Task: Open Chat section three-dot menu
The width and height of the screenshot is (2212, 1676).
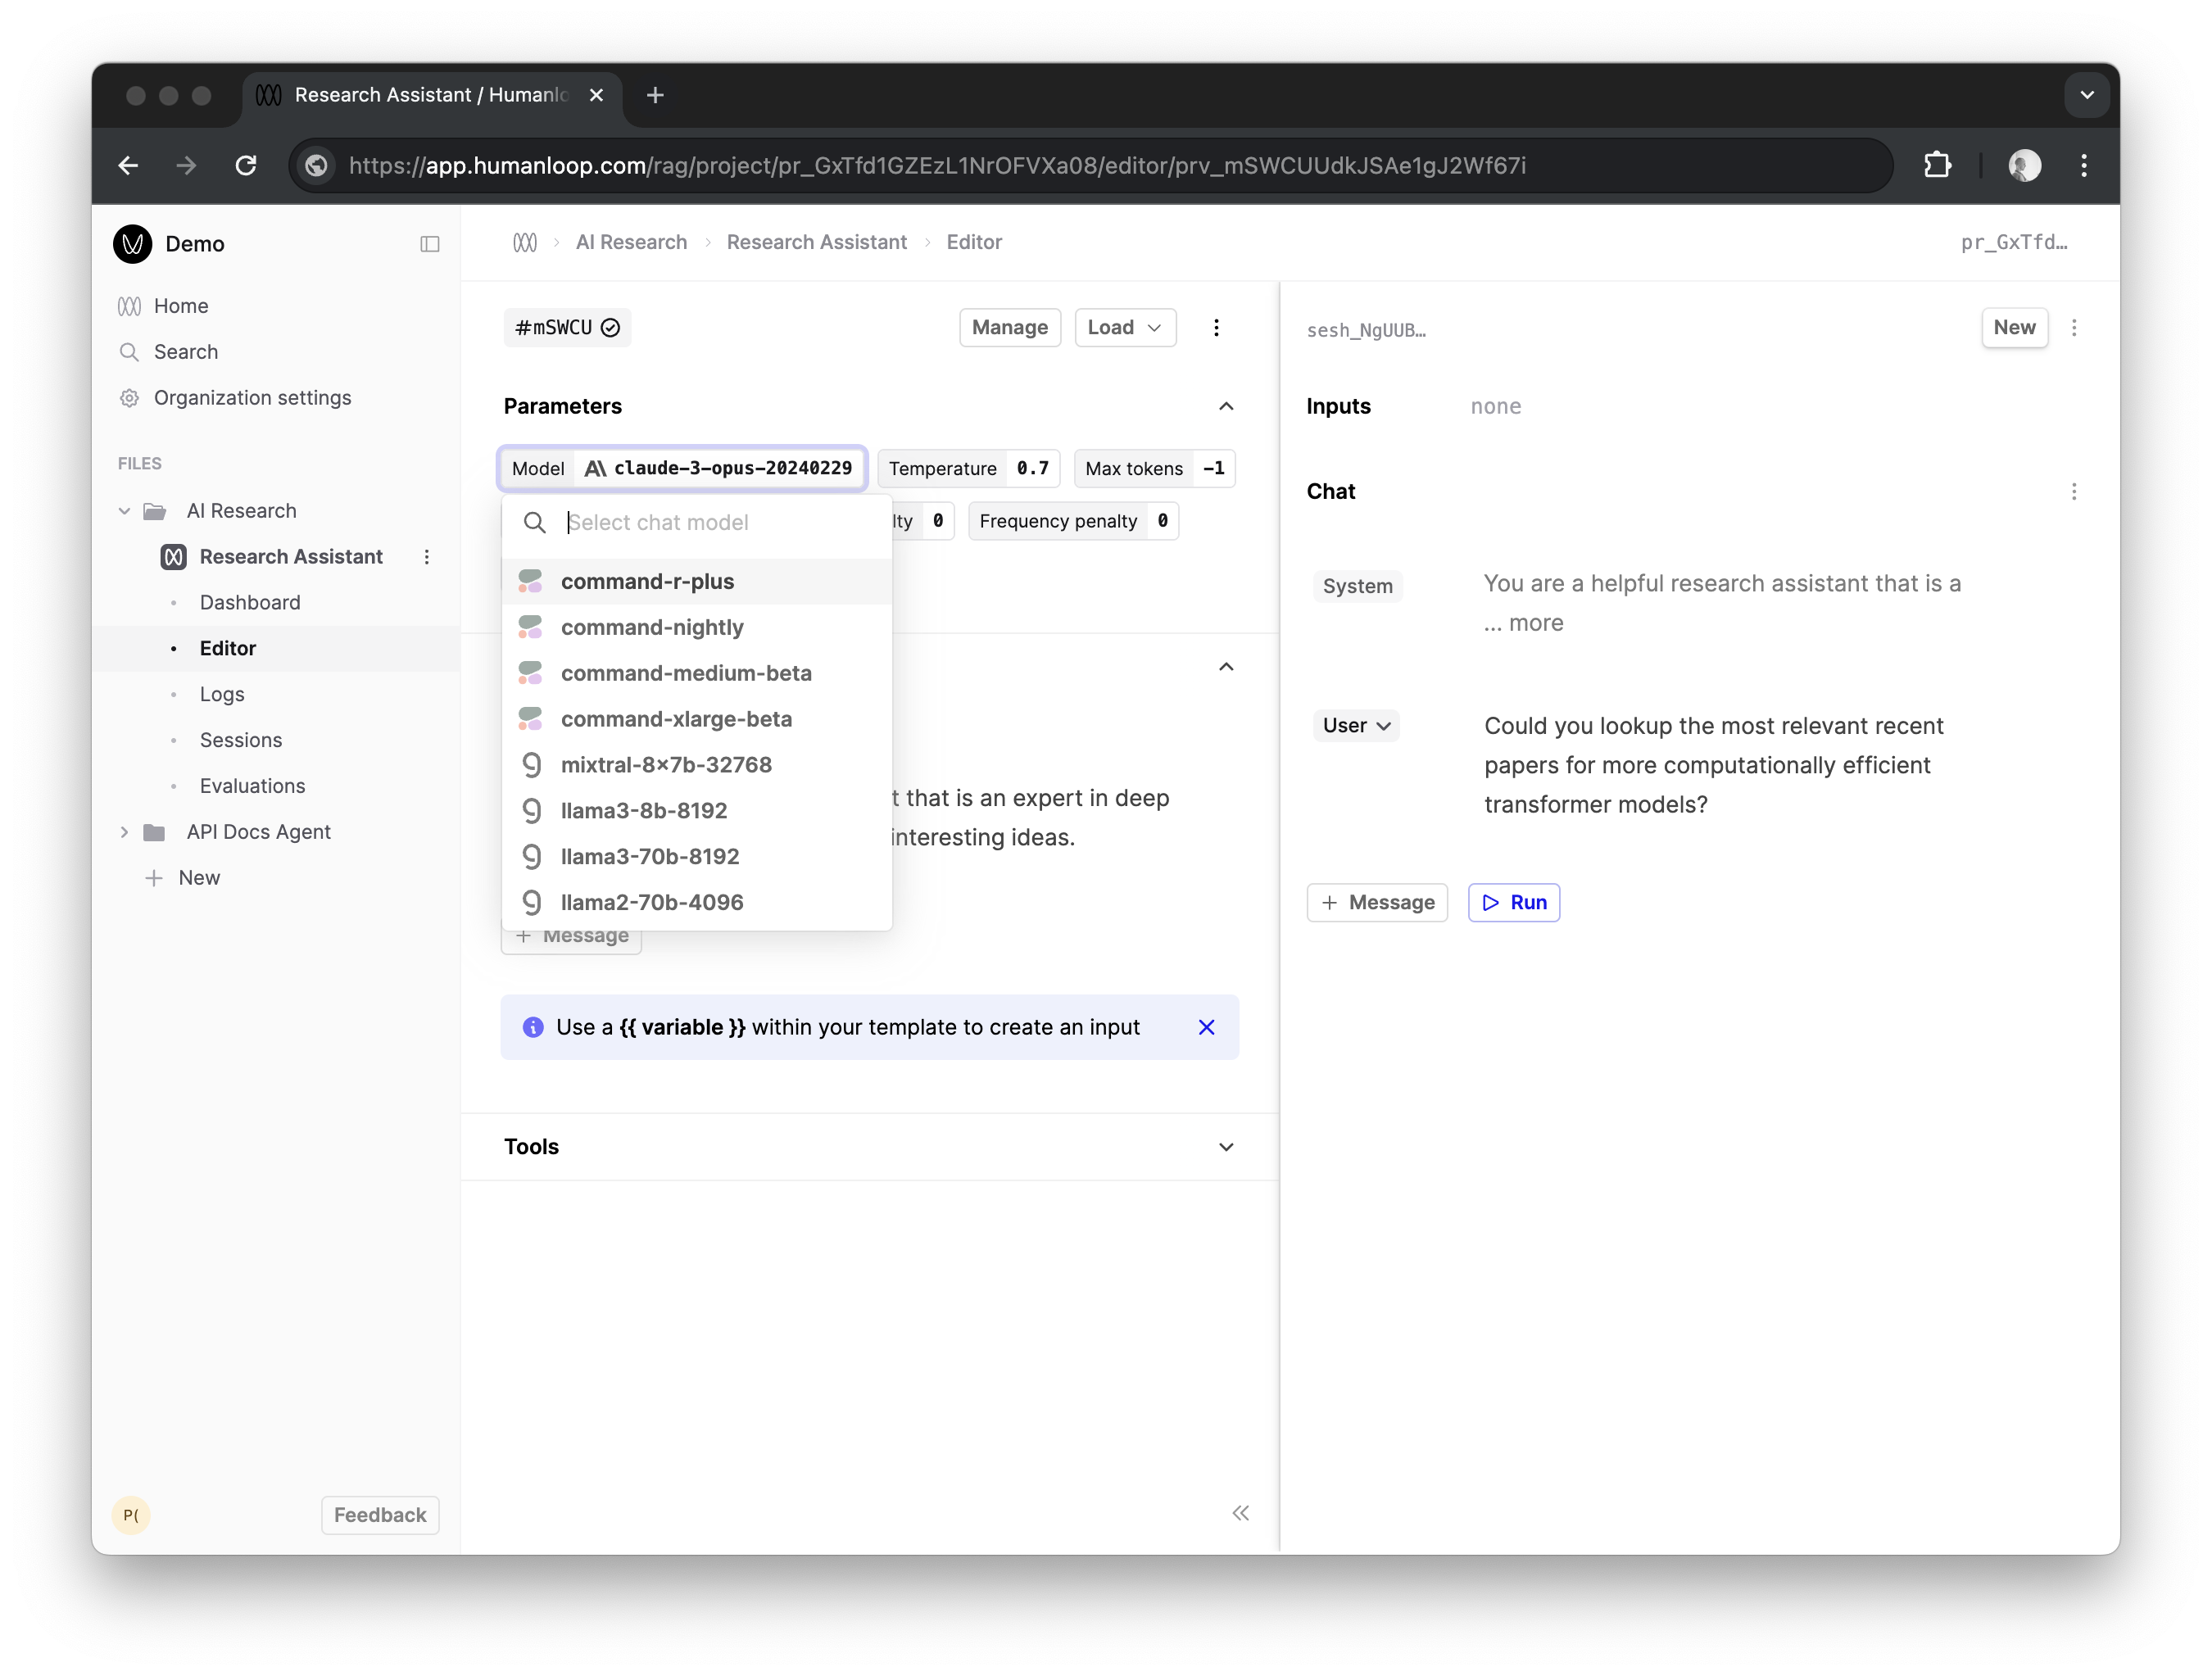Action: tap(2074, 492)
